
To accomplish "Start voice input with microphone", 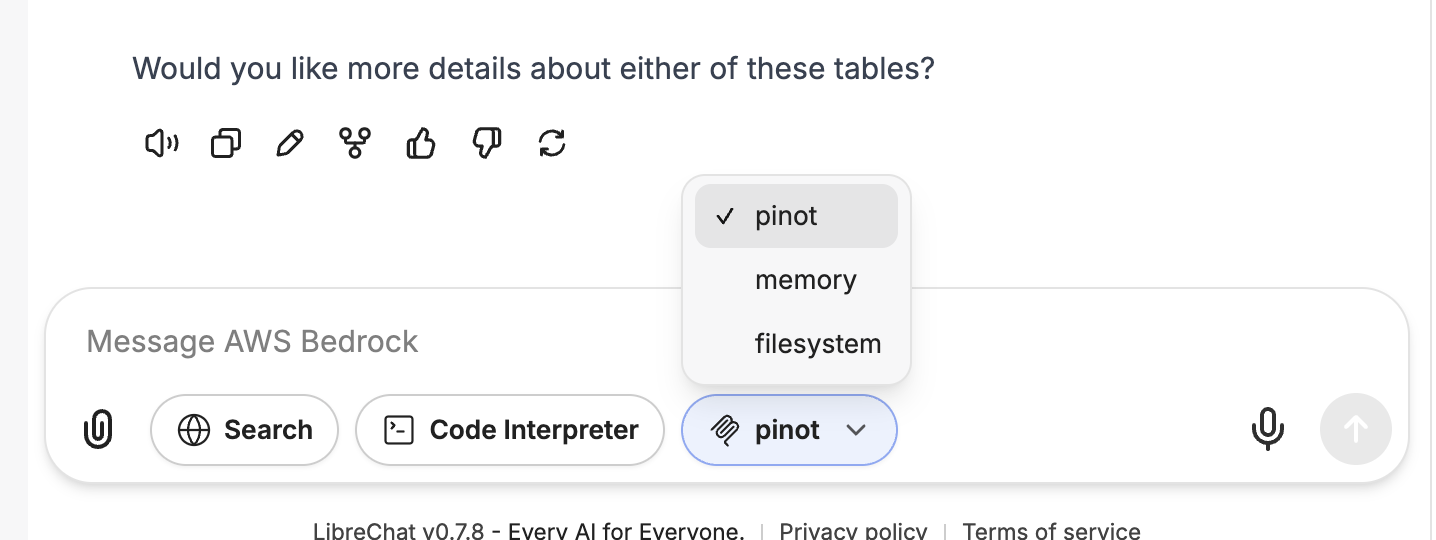I will (1267, 430).
